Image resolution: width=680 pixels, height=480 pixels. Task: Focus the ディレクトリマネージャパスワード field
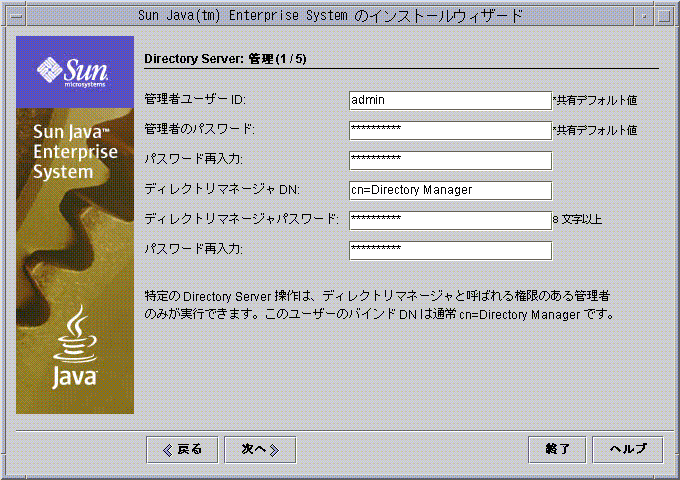point(450,221)
